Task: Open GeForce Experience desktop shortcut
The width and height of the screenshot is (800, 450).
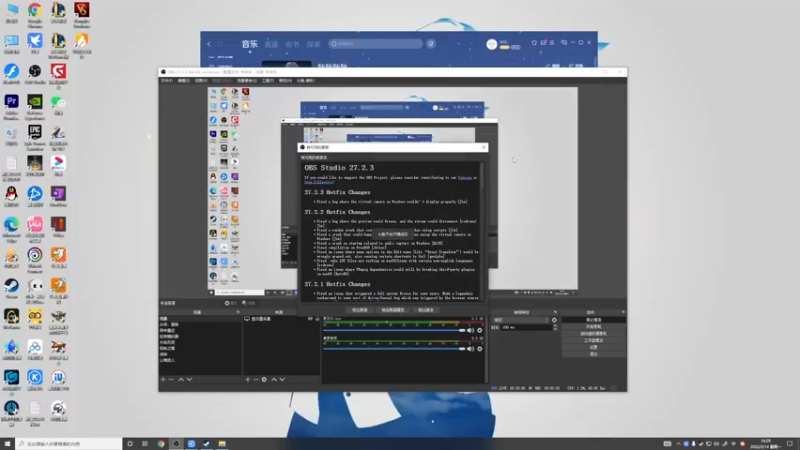Action: coord(35,106)
